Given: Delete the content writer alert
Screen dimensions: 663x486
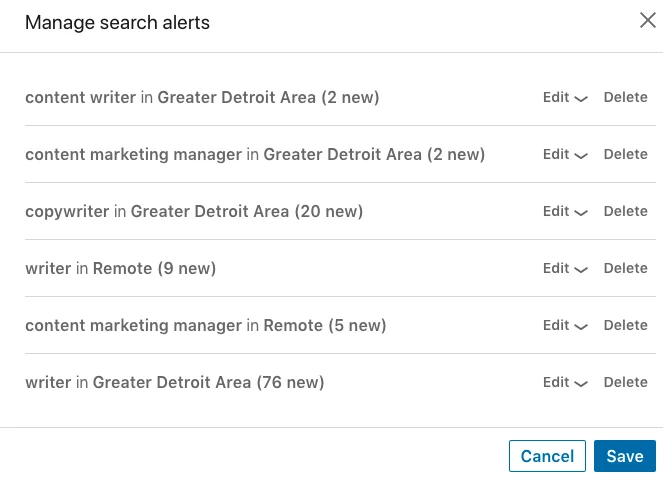Looking at the screenshot, I should point(625,97).
